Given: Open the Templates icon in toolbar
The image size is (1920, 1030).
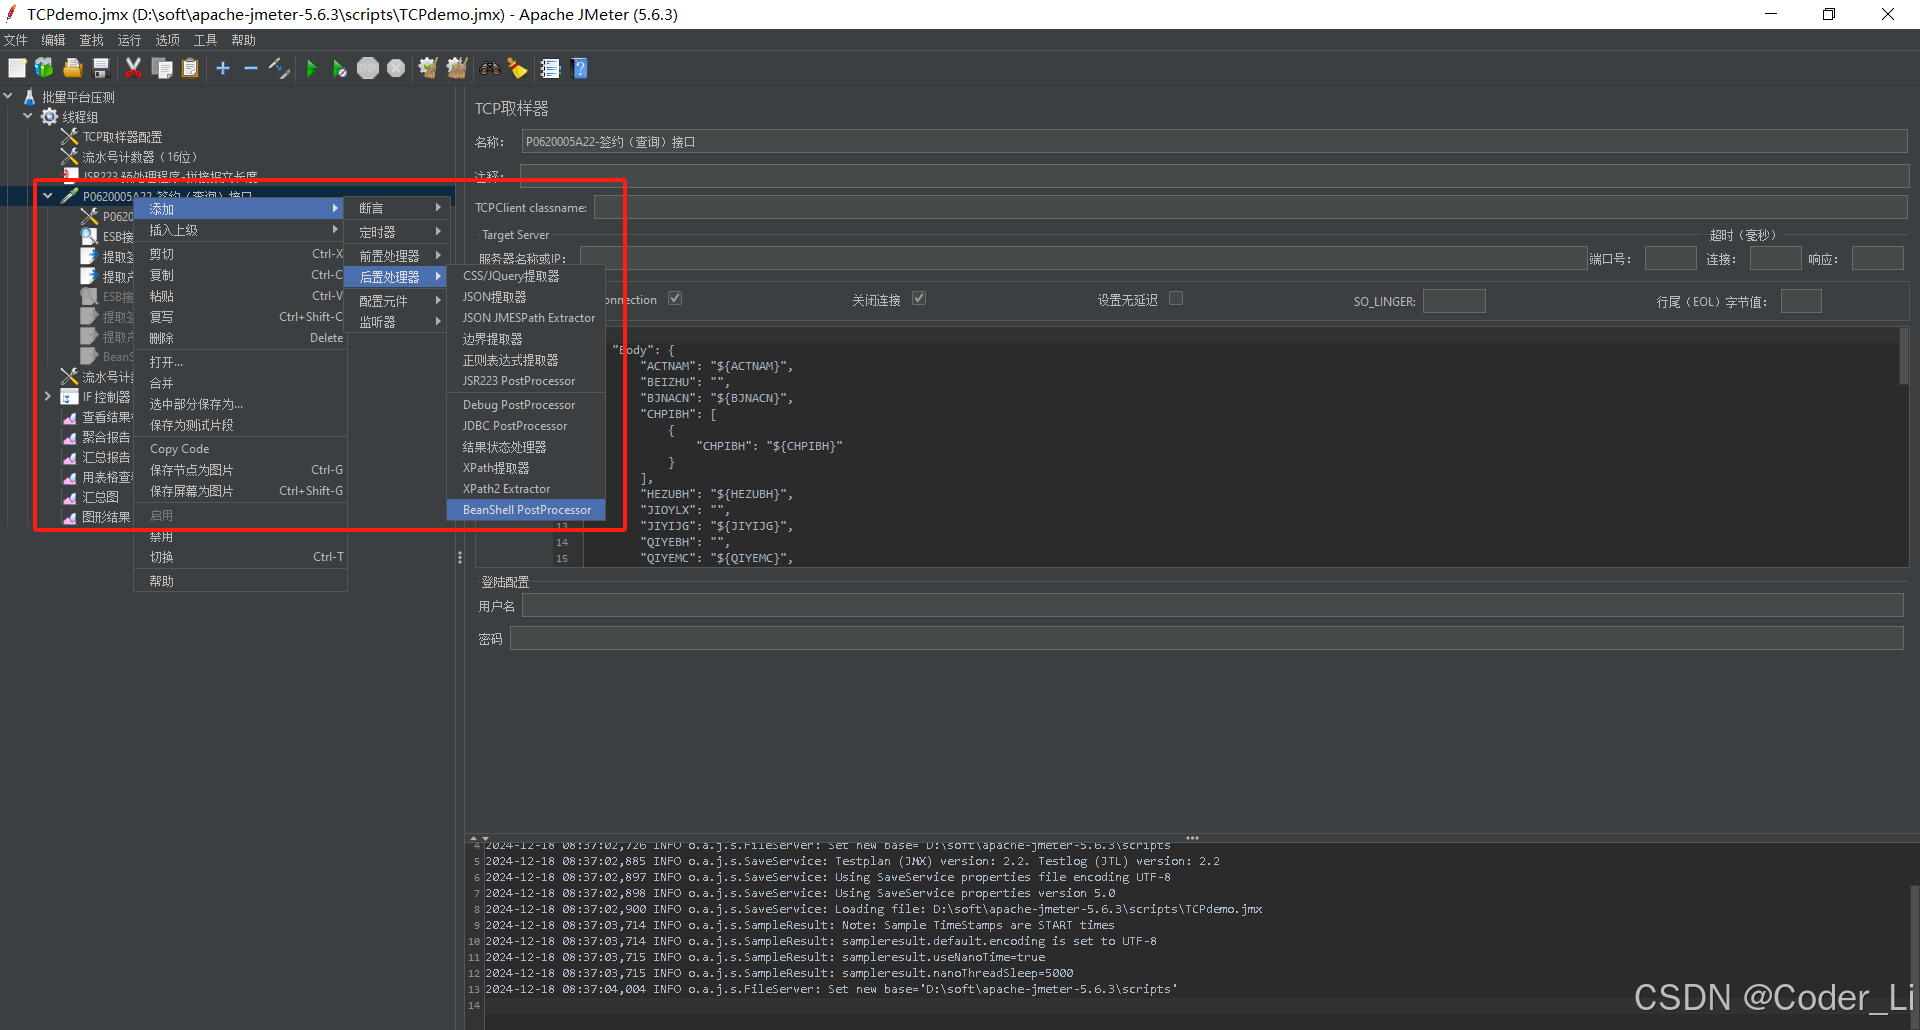Looking at the screenshot, I should coord(44,68).
